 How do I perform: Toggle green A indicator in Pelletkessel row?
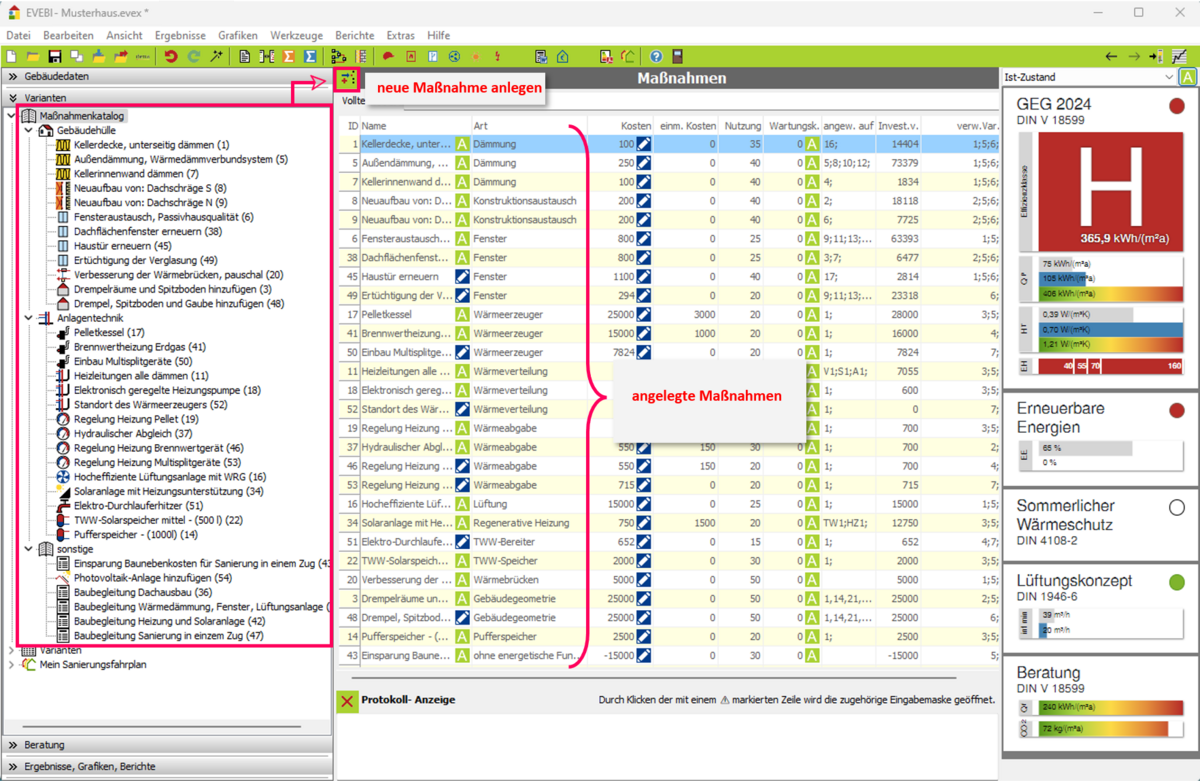pos(462,315)
